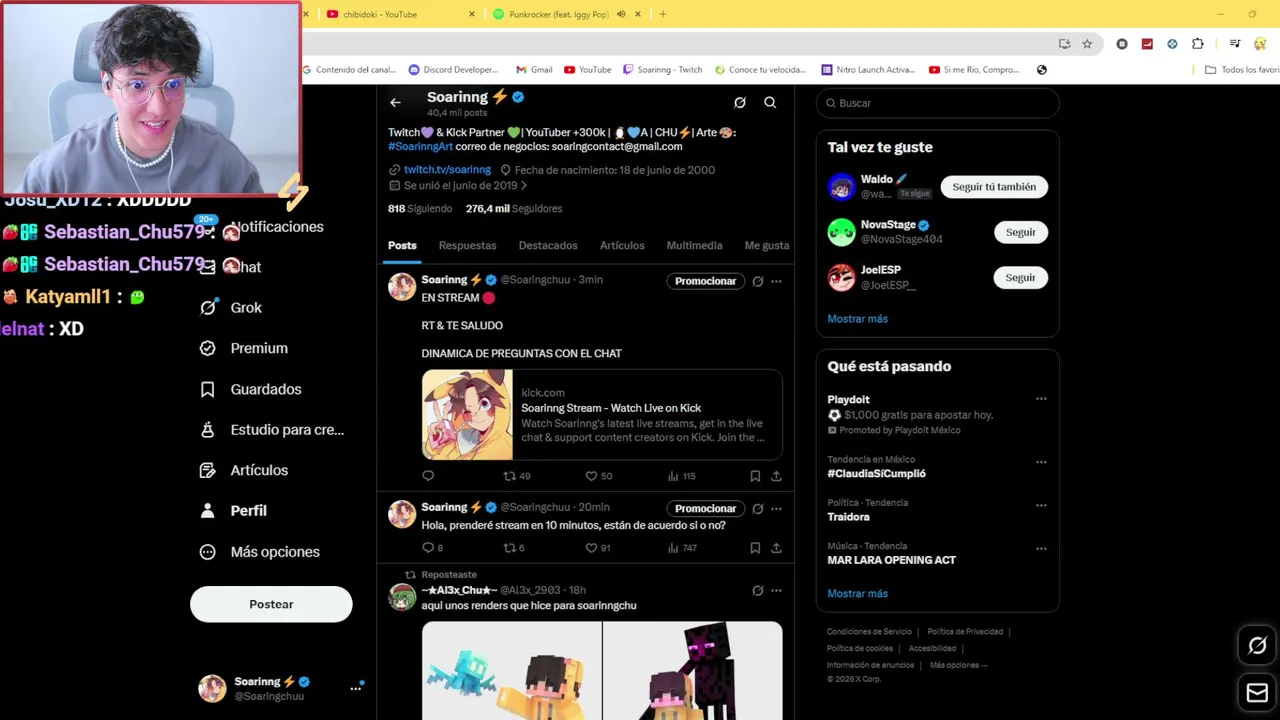The width and height of the screenshot is (1280, 720).
Task: Open Estudio para creadores in sidebar
Action: 273,429
